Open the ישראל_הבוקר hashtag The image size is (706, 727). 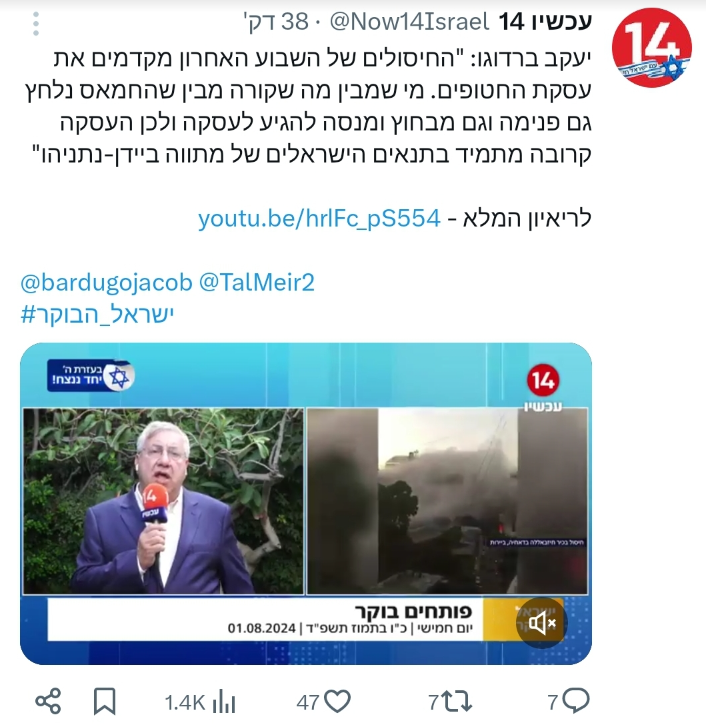(97, 314)
